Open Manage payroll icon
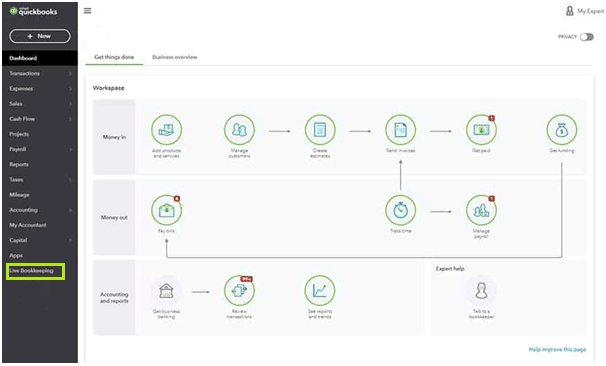The width and height of the screenshot is (606, 366). tap(481, 210)
